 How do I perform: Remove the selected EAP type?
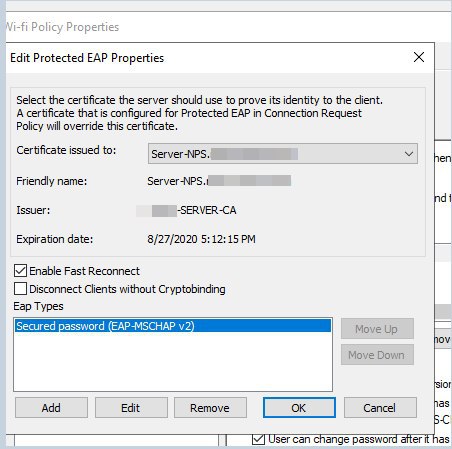tap(210, 408)
